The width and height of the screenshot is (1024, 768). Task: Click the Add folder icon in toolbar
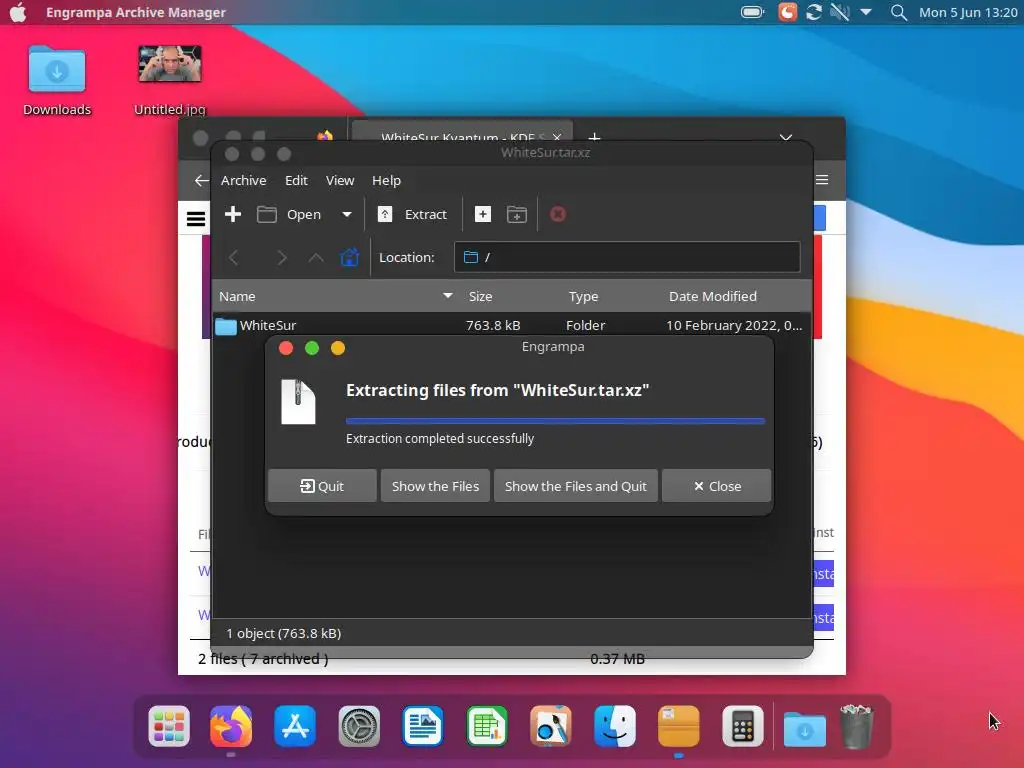[x=517, y=214]
